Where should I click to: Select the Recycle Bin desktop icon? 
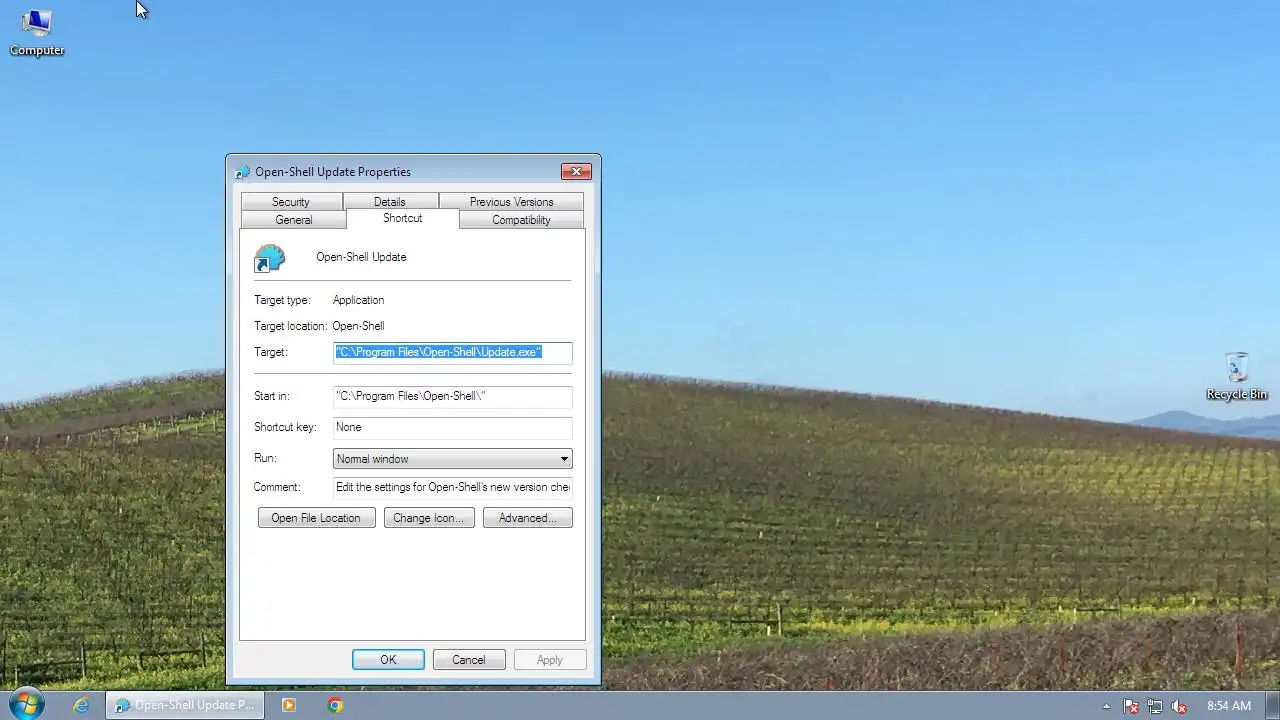[x=1237, y=377]
